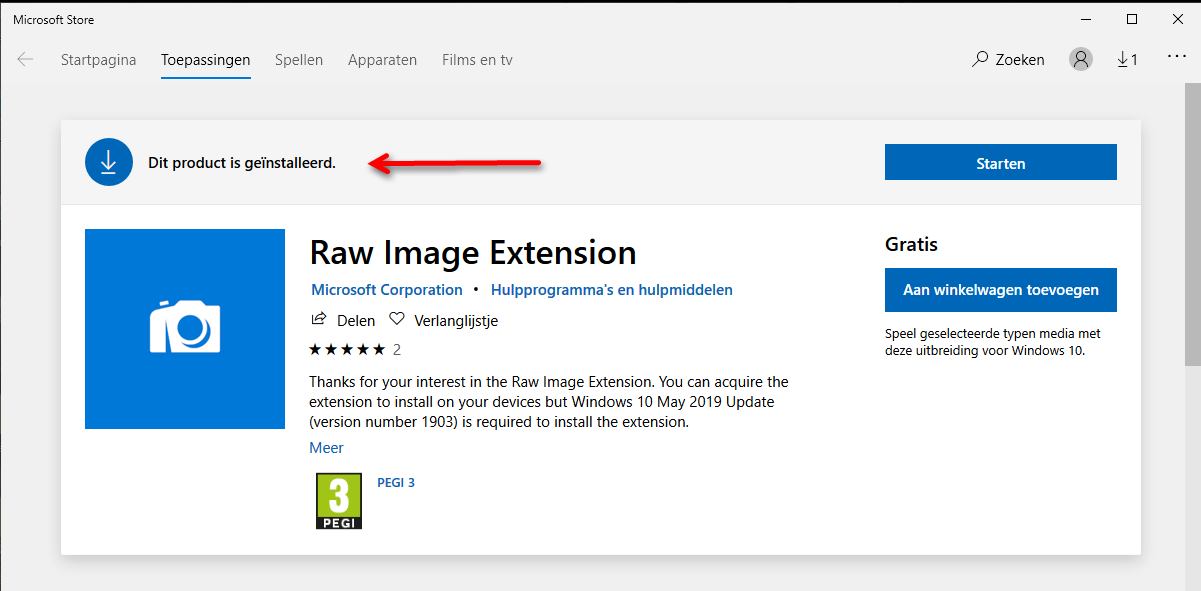Click the PEGI 3 rating badge
Image resolution: width=1201 pixels, height=591 pixels.
(x=339, y=501)
